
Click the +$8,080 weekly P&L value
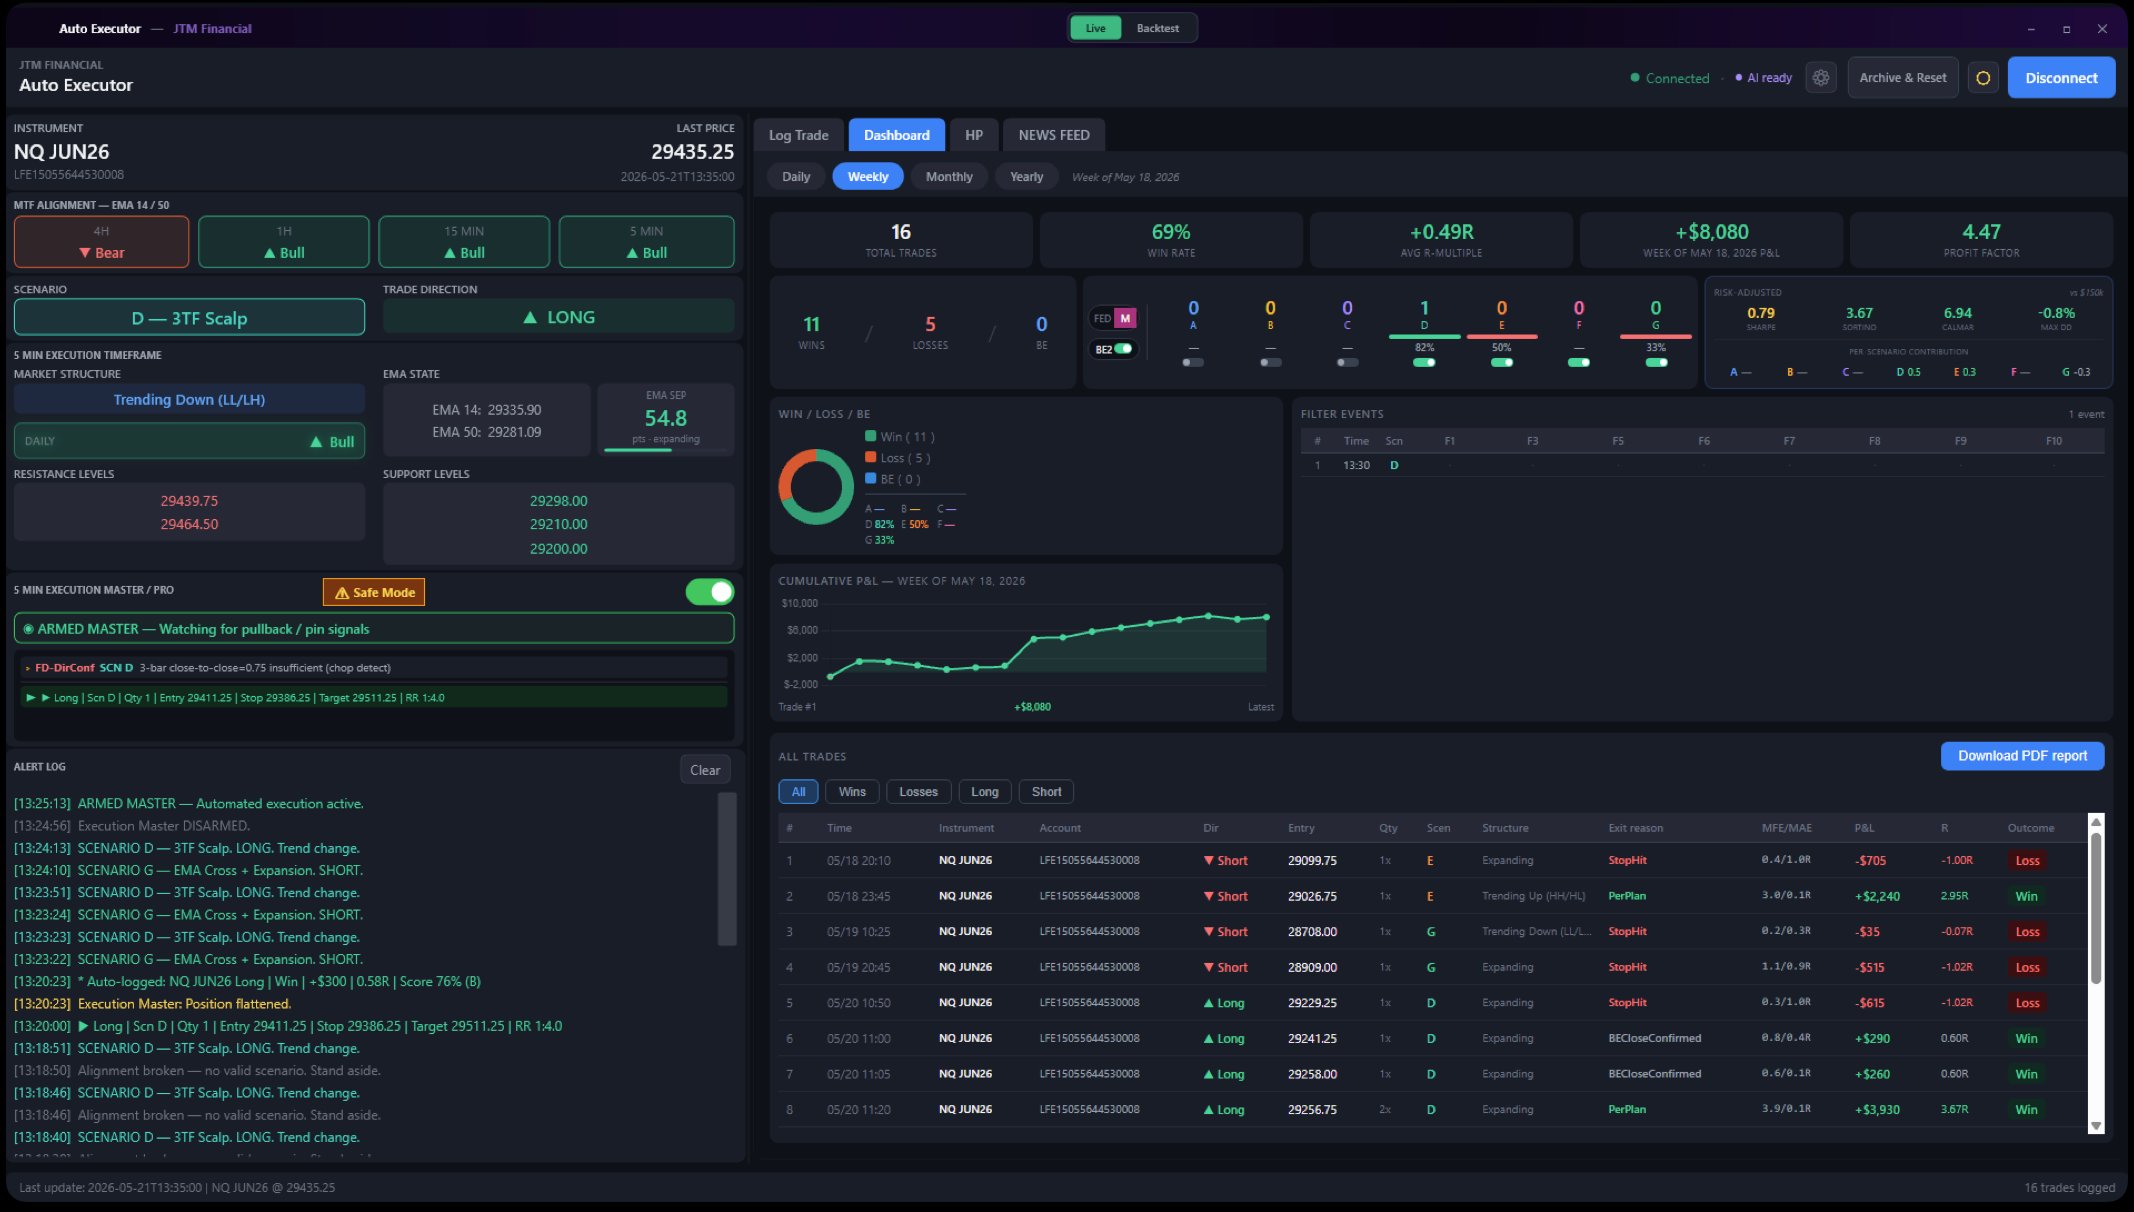point(1711,232)
